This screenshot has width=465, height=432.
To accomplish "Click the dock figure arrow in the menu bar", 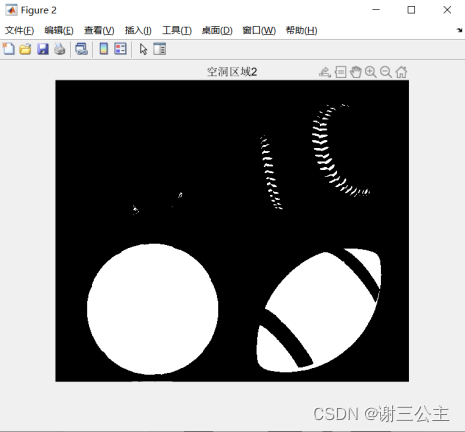I will (x=459, y=30).
